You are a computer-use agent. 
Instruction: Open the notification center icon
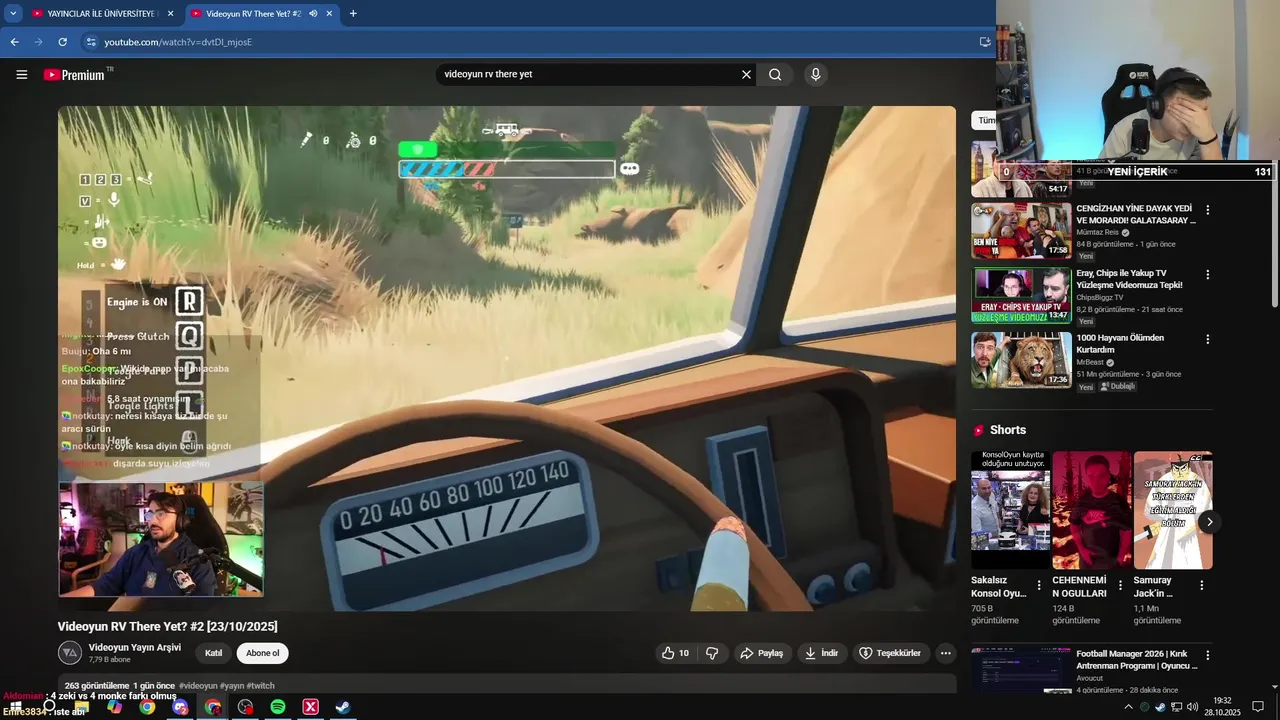point(1258,707)
